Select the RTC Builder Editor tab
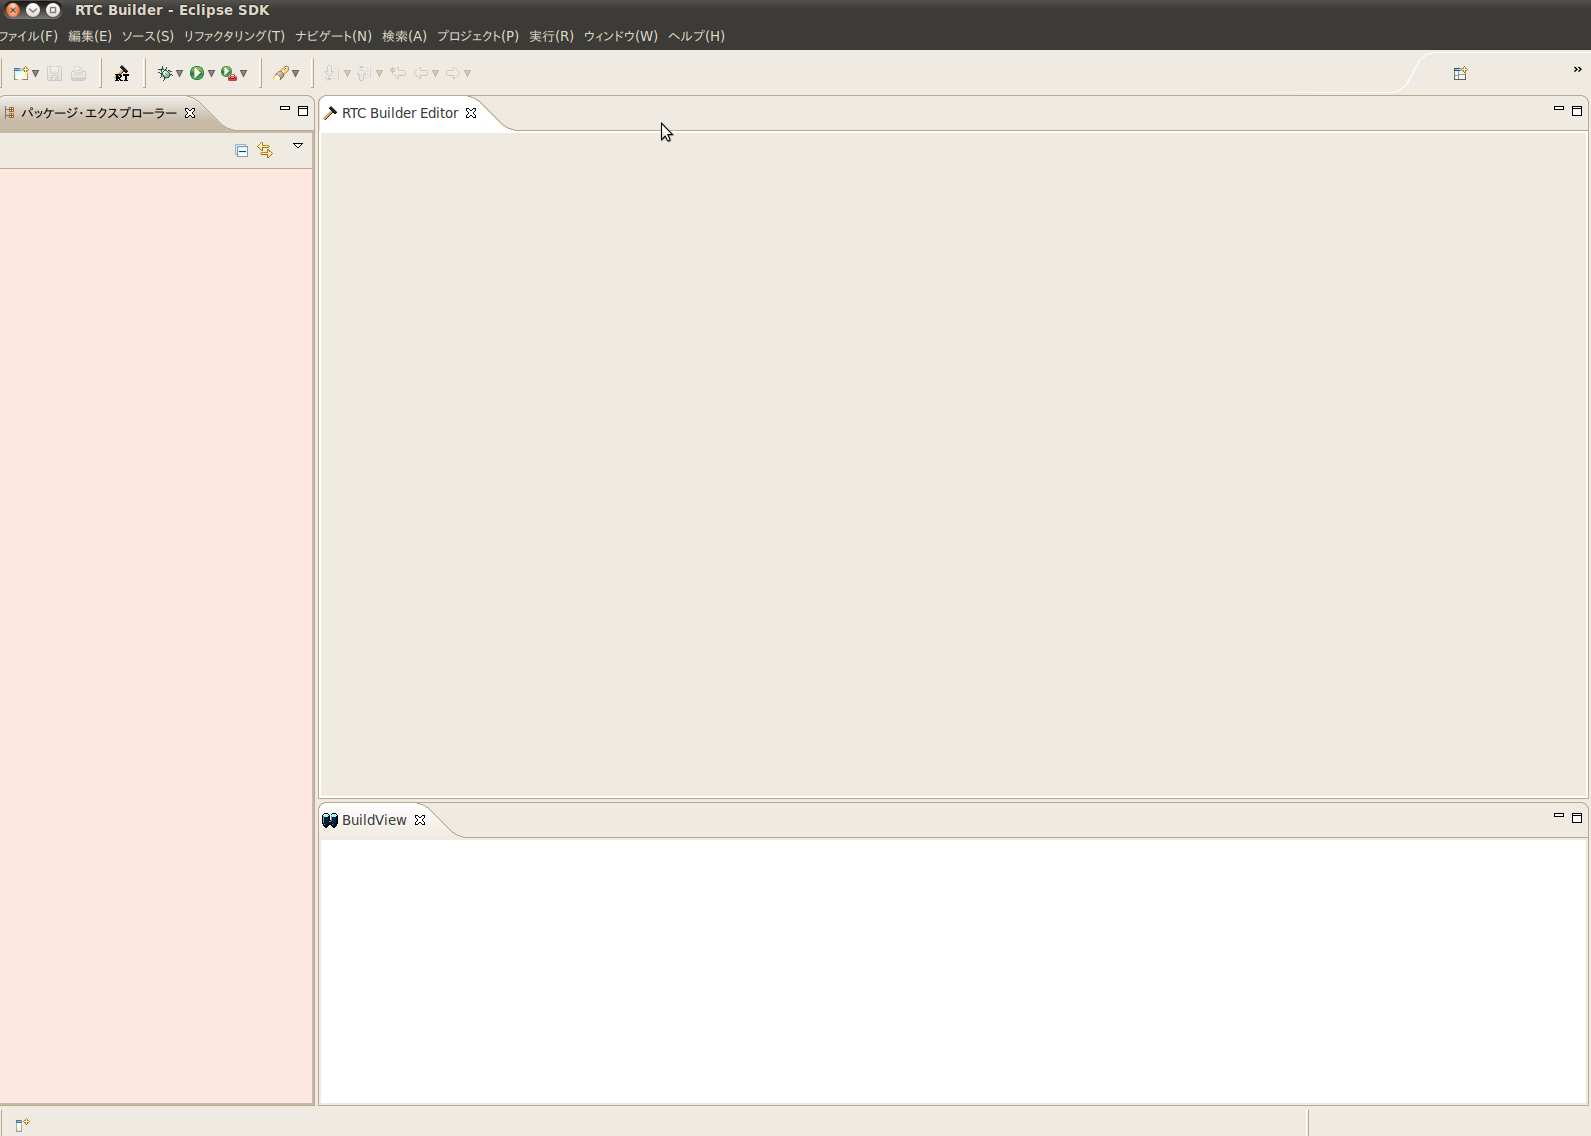 click(x=400, y=113)
